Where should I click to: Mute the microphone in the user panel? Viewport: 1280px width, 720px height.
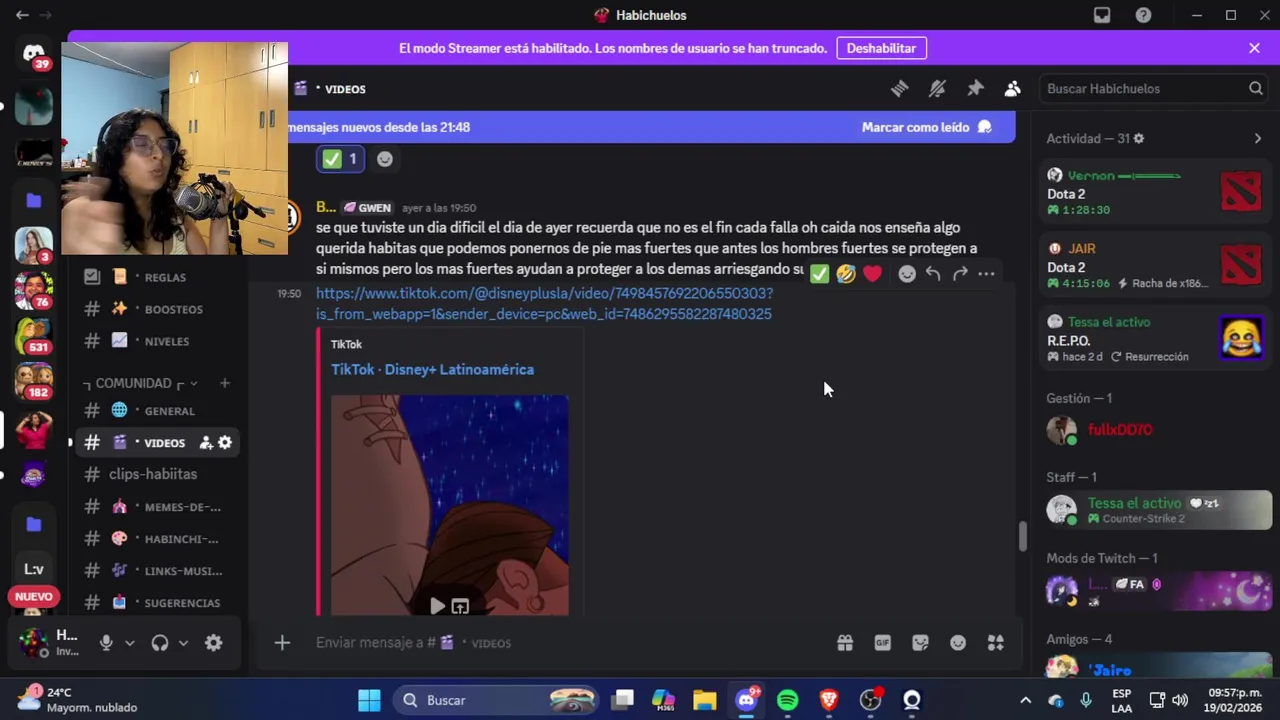point(106,643)
